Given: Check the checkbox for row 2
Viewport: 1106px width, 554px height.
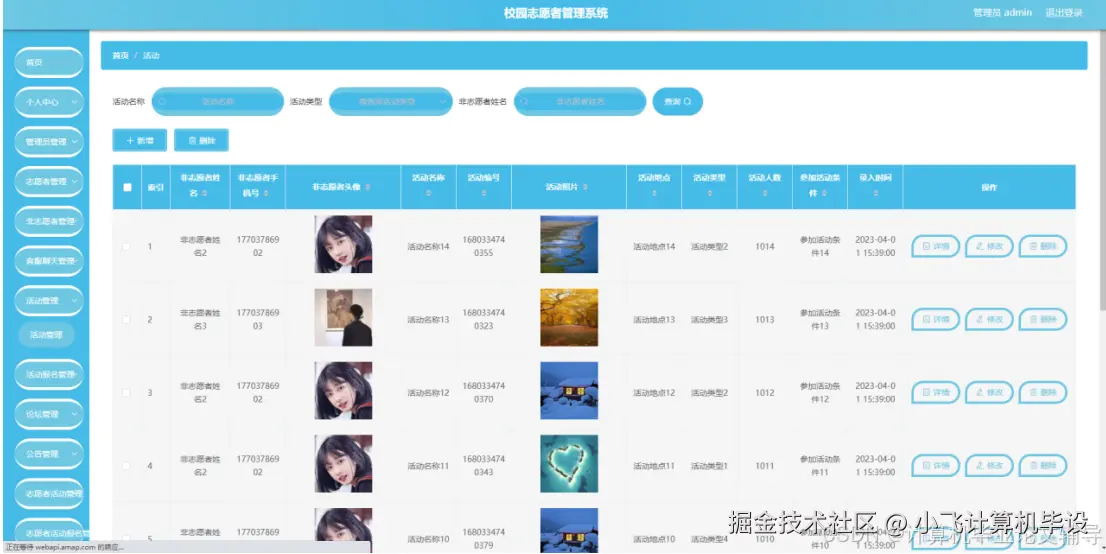Looking at the screenshot, I should (127, 320).
